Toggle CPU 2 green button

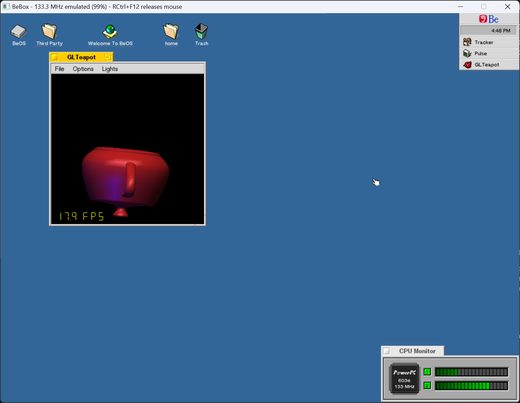427,386
